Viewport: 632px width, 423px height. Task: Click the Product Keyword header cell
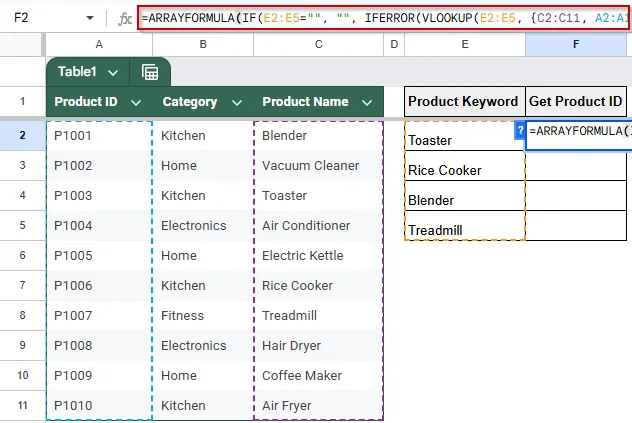(465, 101)
